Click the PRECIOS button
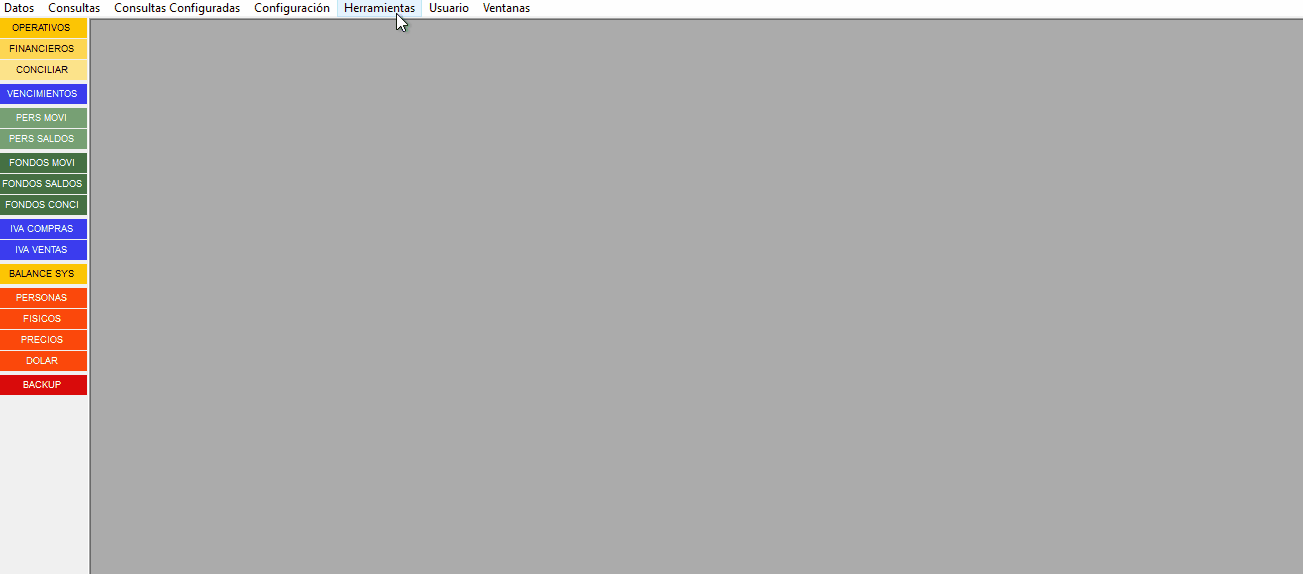Screen dimensions: 1303x574 click(43, 340)
